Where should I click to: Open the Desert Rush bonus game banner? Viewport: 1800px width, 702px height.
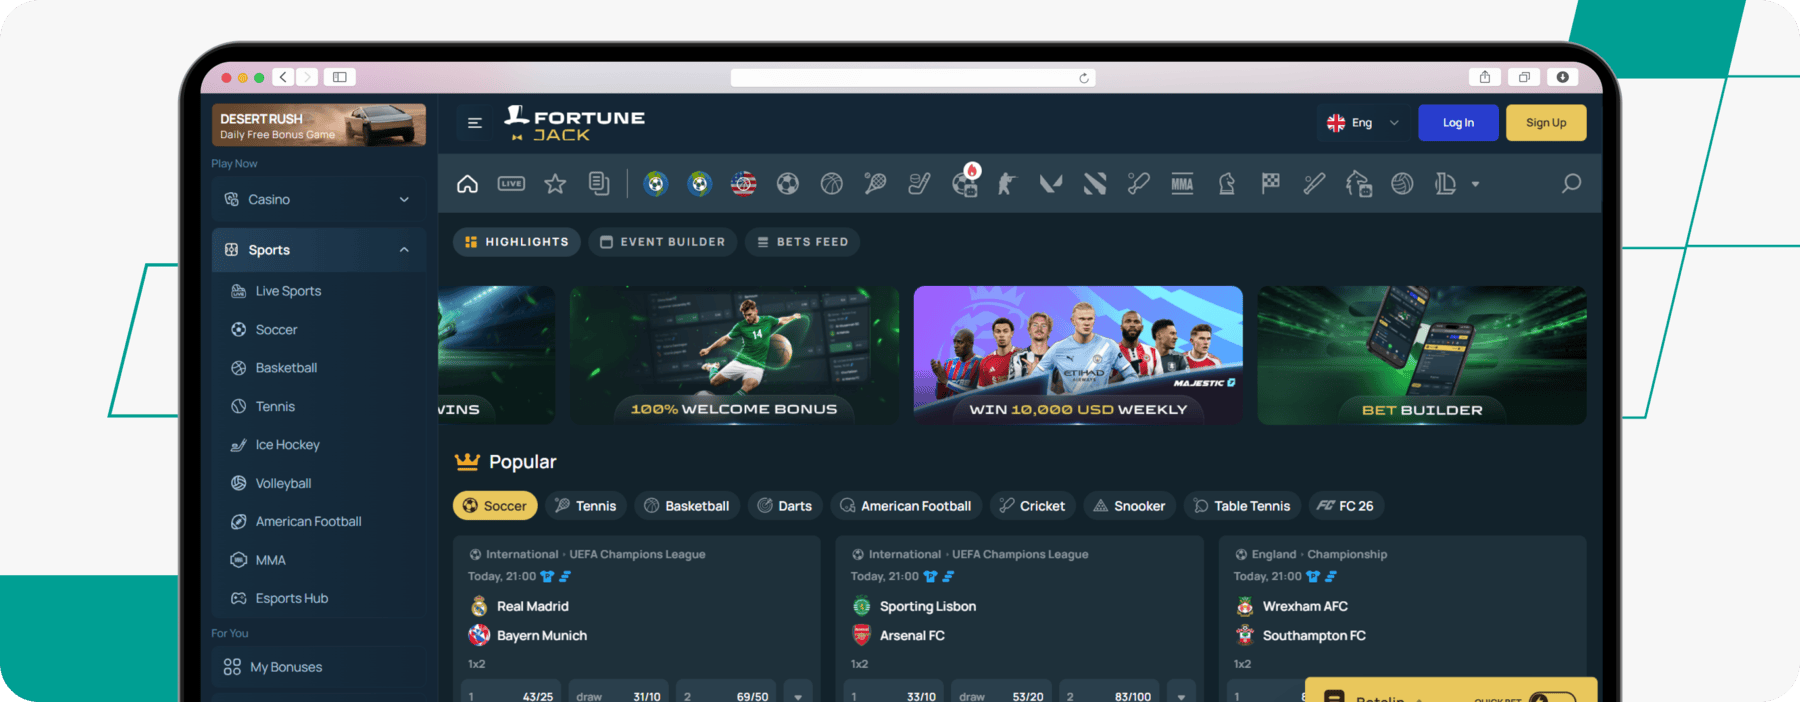coord(319,125)
